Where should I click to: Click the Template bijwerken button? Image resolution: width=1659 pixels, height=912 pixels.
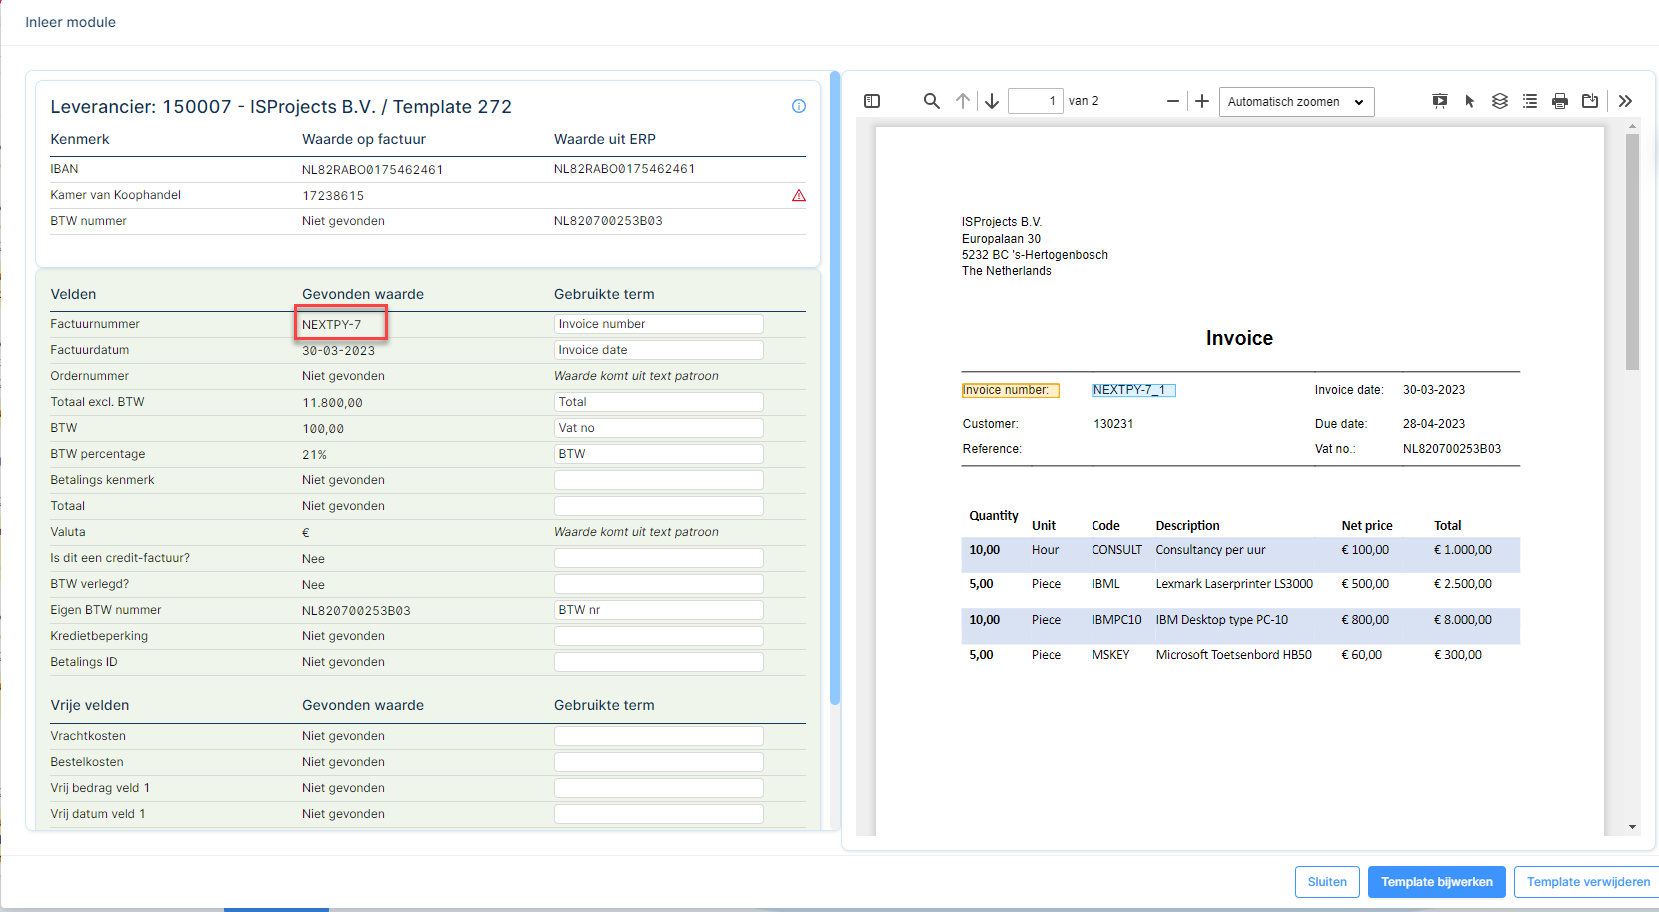[1436, 882]
